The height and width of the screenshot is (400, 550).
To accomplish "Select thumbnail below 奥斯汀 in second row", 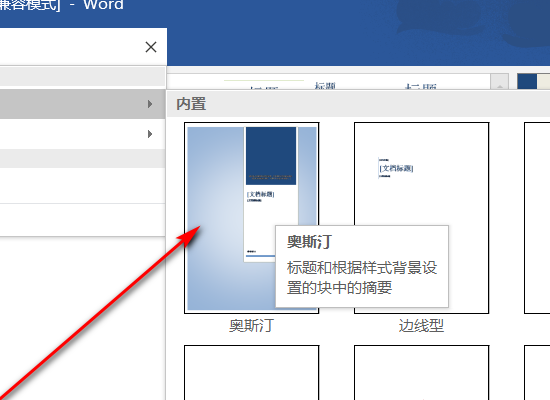I will [x=251, y=373].
